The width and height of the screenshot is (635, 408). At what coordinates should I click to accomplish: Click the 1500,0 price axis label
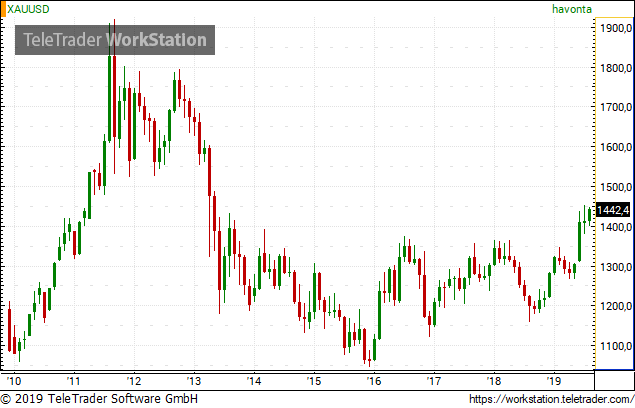615,187
